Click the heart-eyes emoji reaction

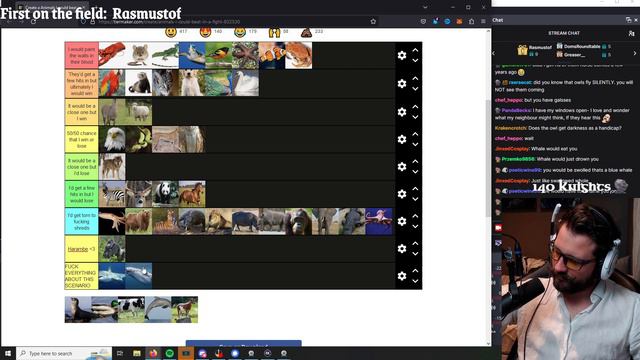(205, 32)
